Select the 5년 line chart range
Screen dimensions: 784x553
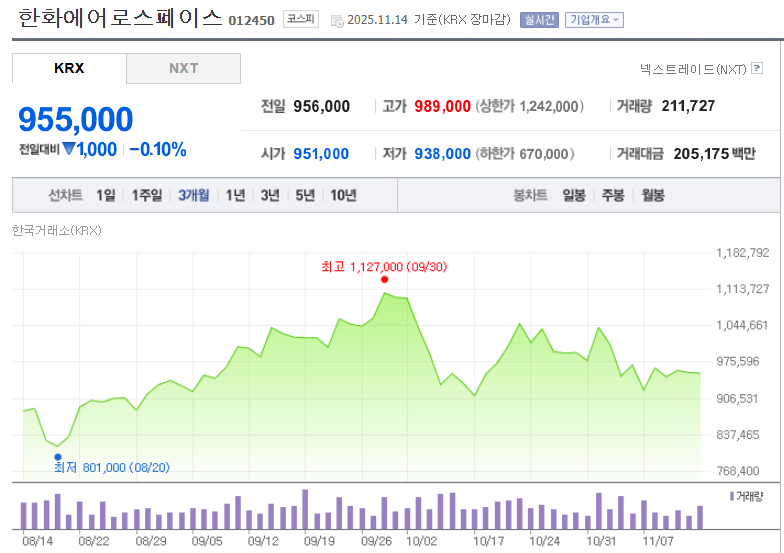305,195
